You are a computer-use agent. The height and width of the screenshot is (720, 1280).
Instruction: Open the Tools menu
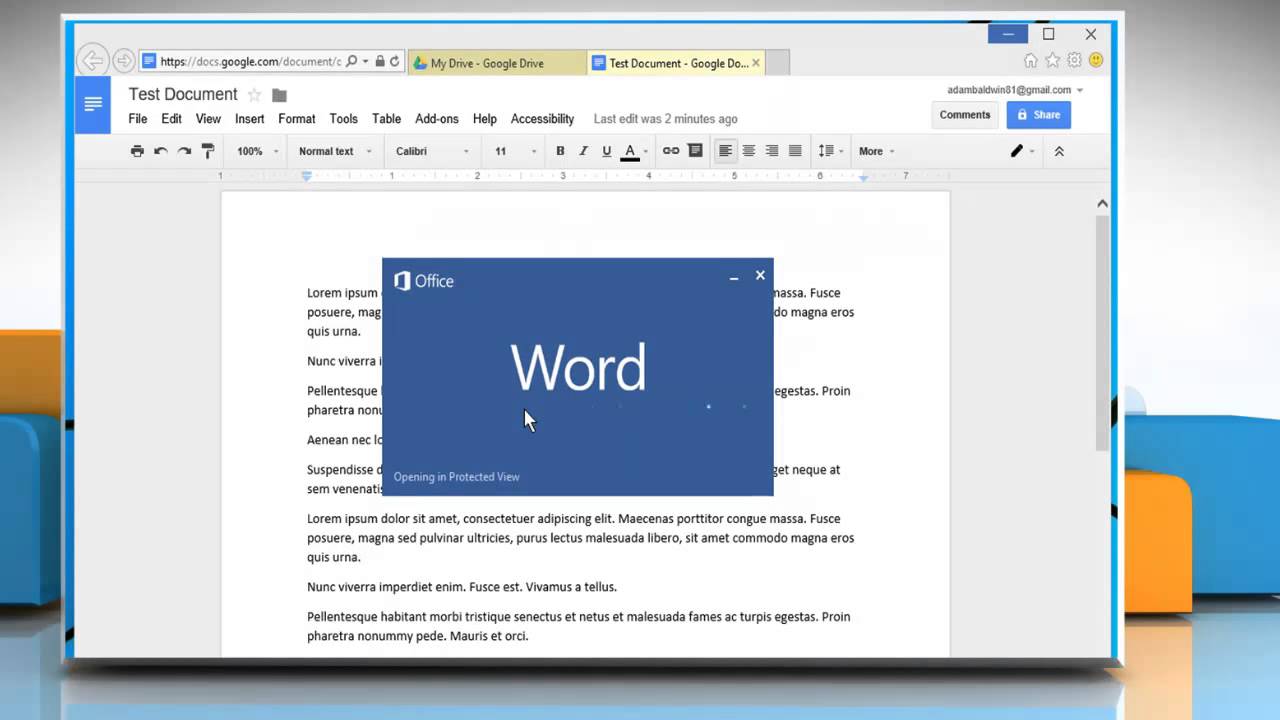pyautogui.click(x=343, y=119)
